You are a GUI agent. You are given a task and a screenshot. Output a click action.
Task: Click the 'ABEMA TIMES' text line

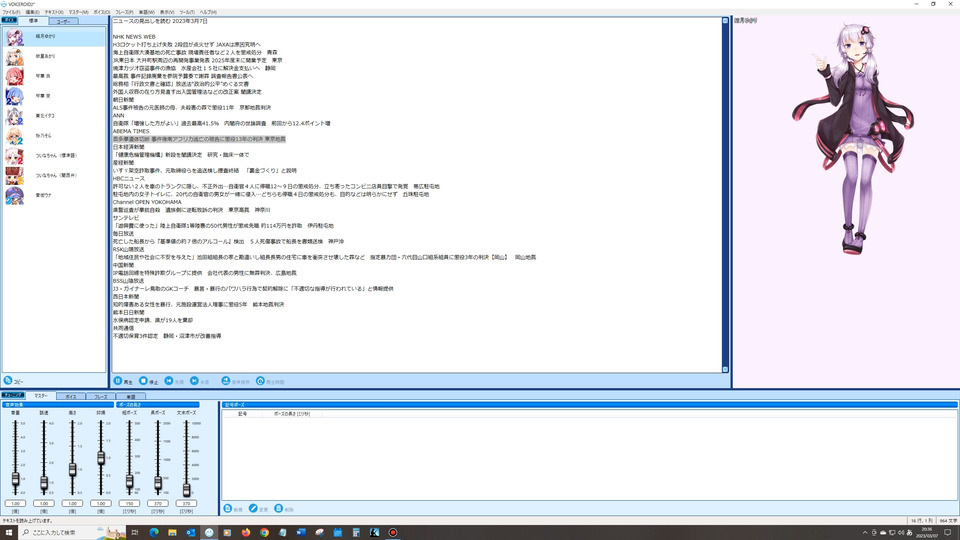131,131
